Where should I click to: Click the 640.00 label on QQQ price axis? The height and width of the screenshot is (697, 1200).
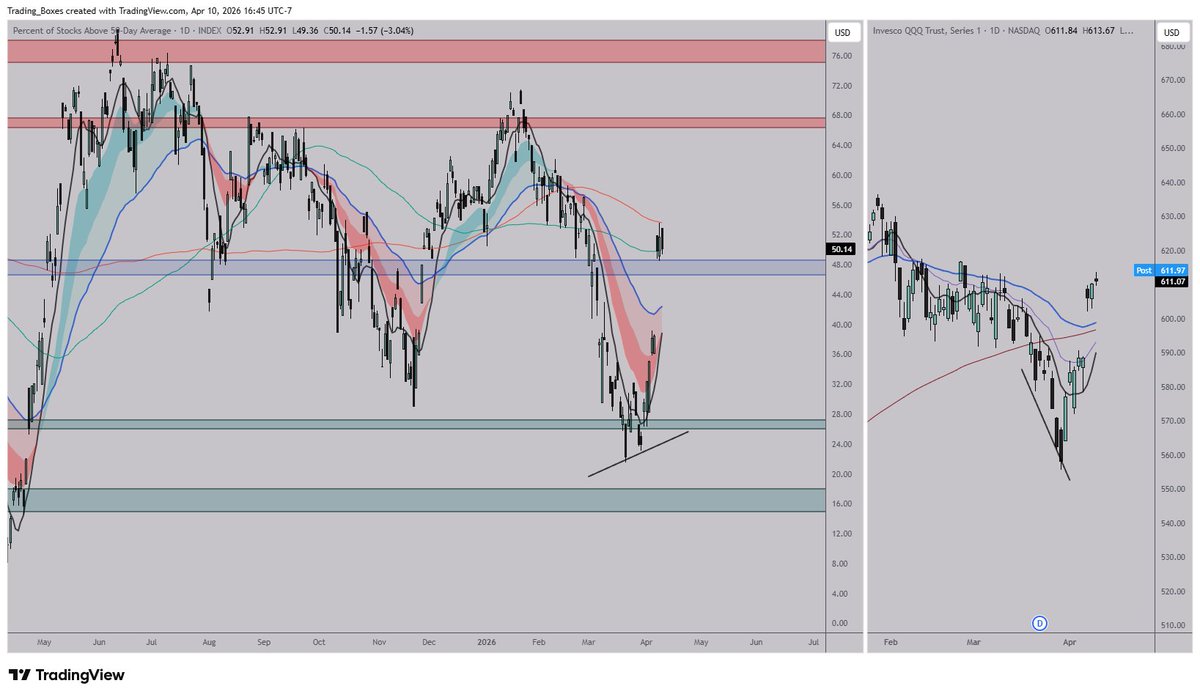[x=1172, y=183]
